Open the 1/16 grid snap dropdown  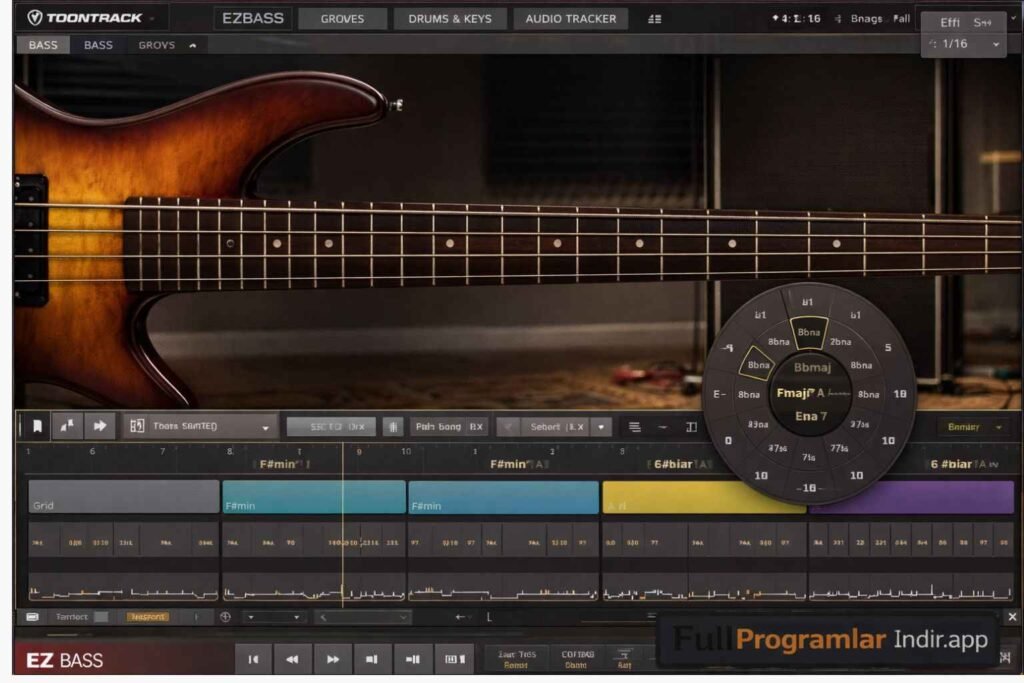(962, 43)
